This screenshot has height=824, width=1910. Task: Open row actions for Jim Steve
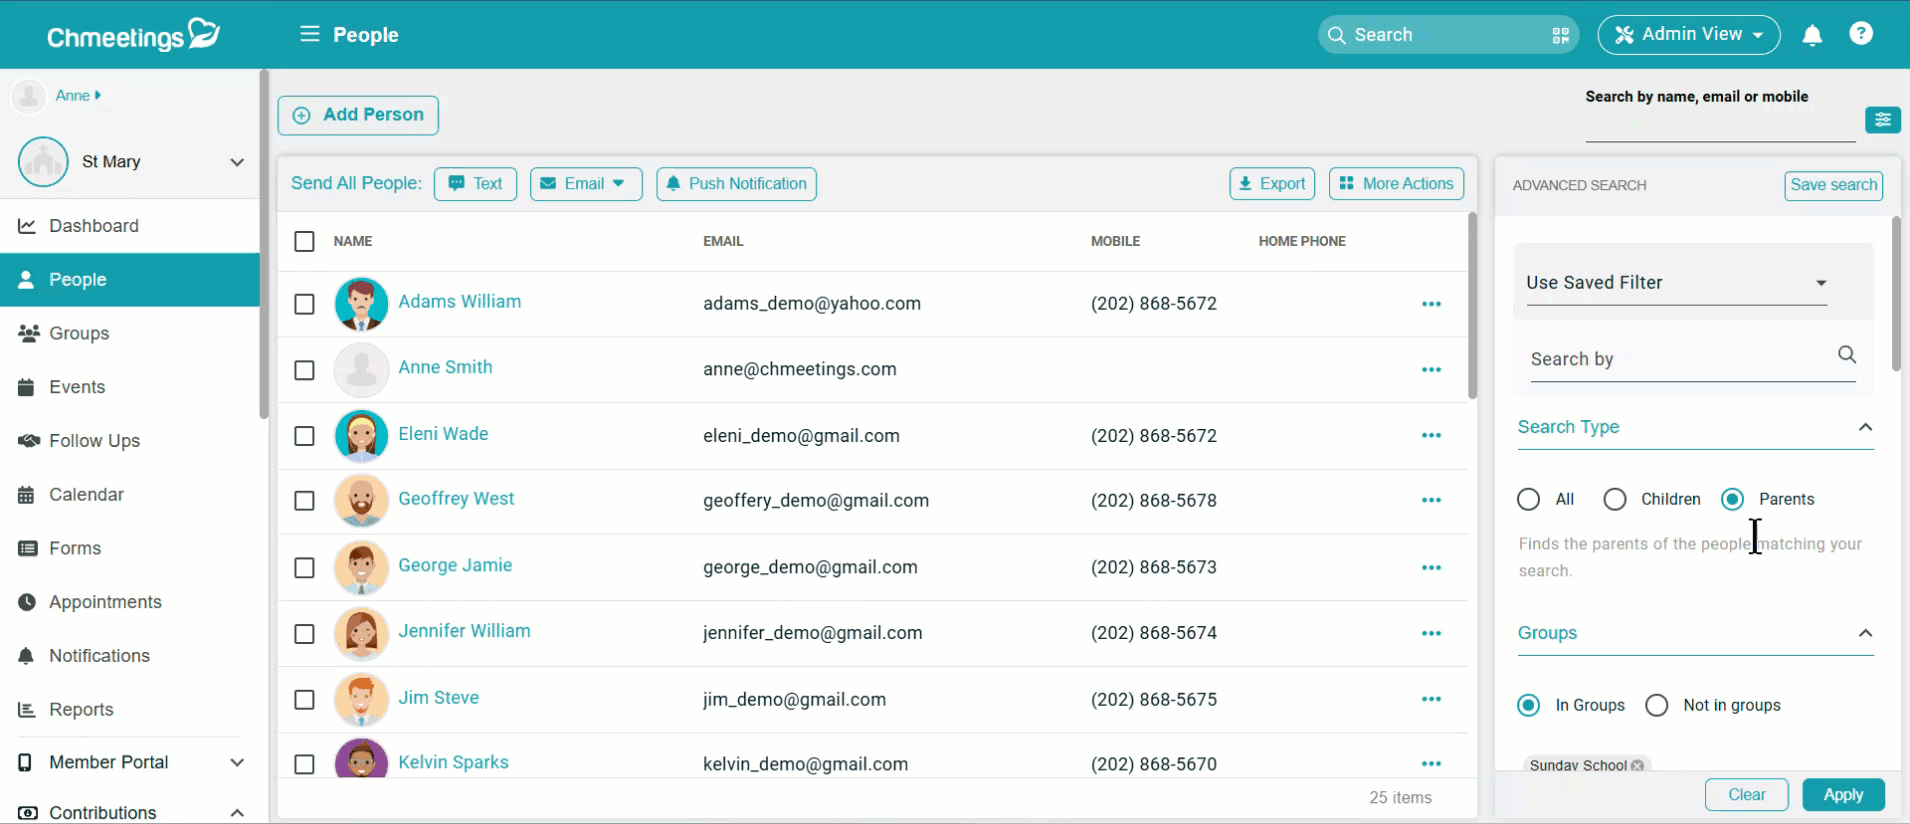[x=1431, y=699]
